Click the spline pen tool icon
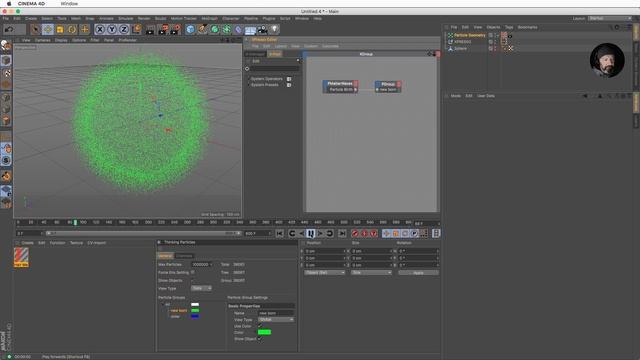The image size is (640, 360). 202,29
